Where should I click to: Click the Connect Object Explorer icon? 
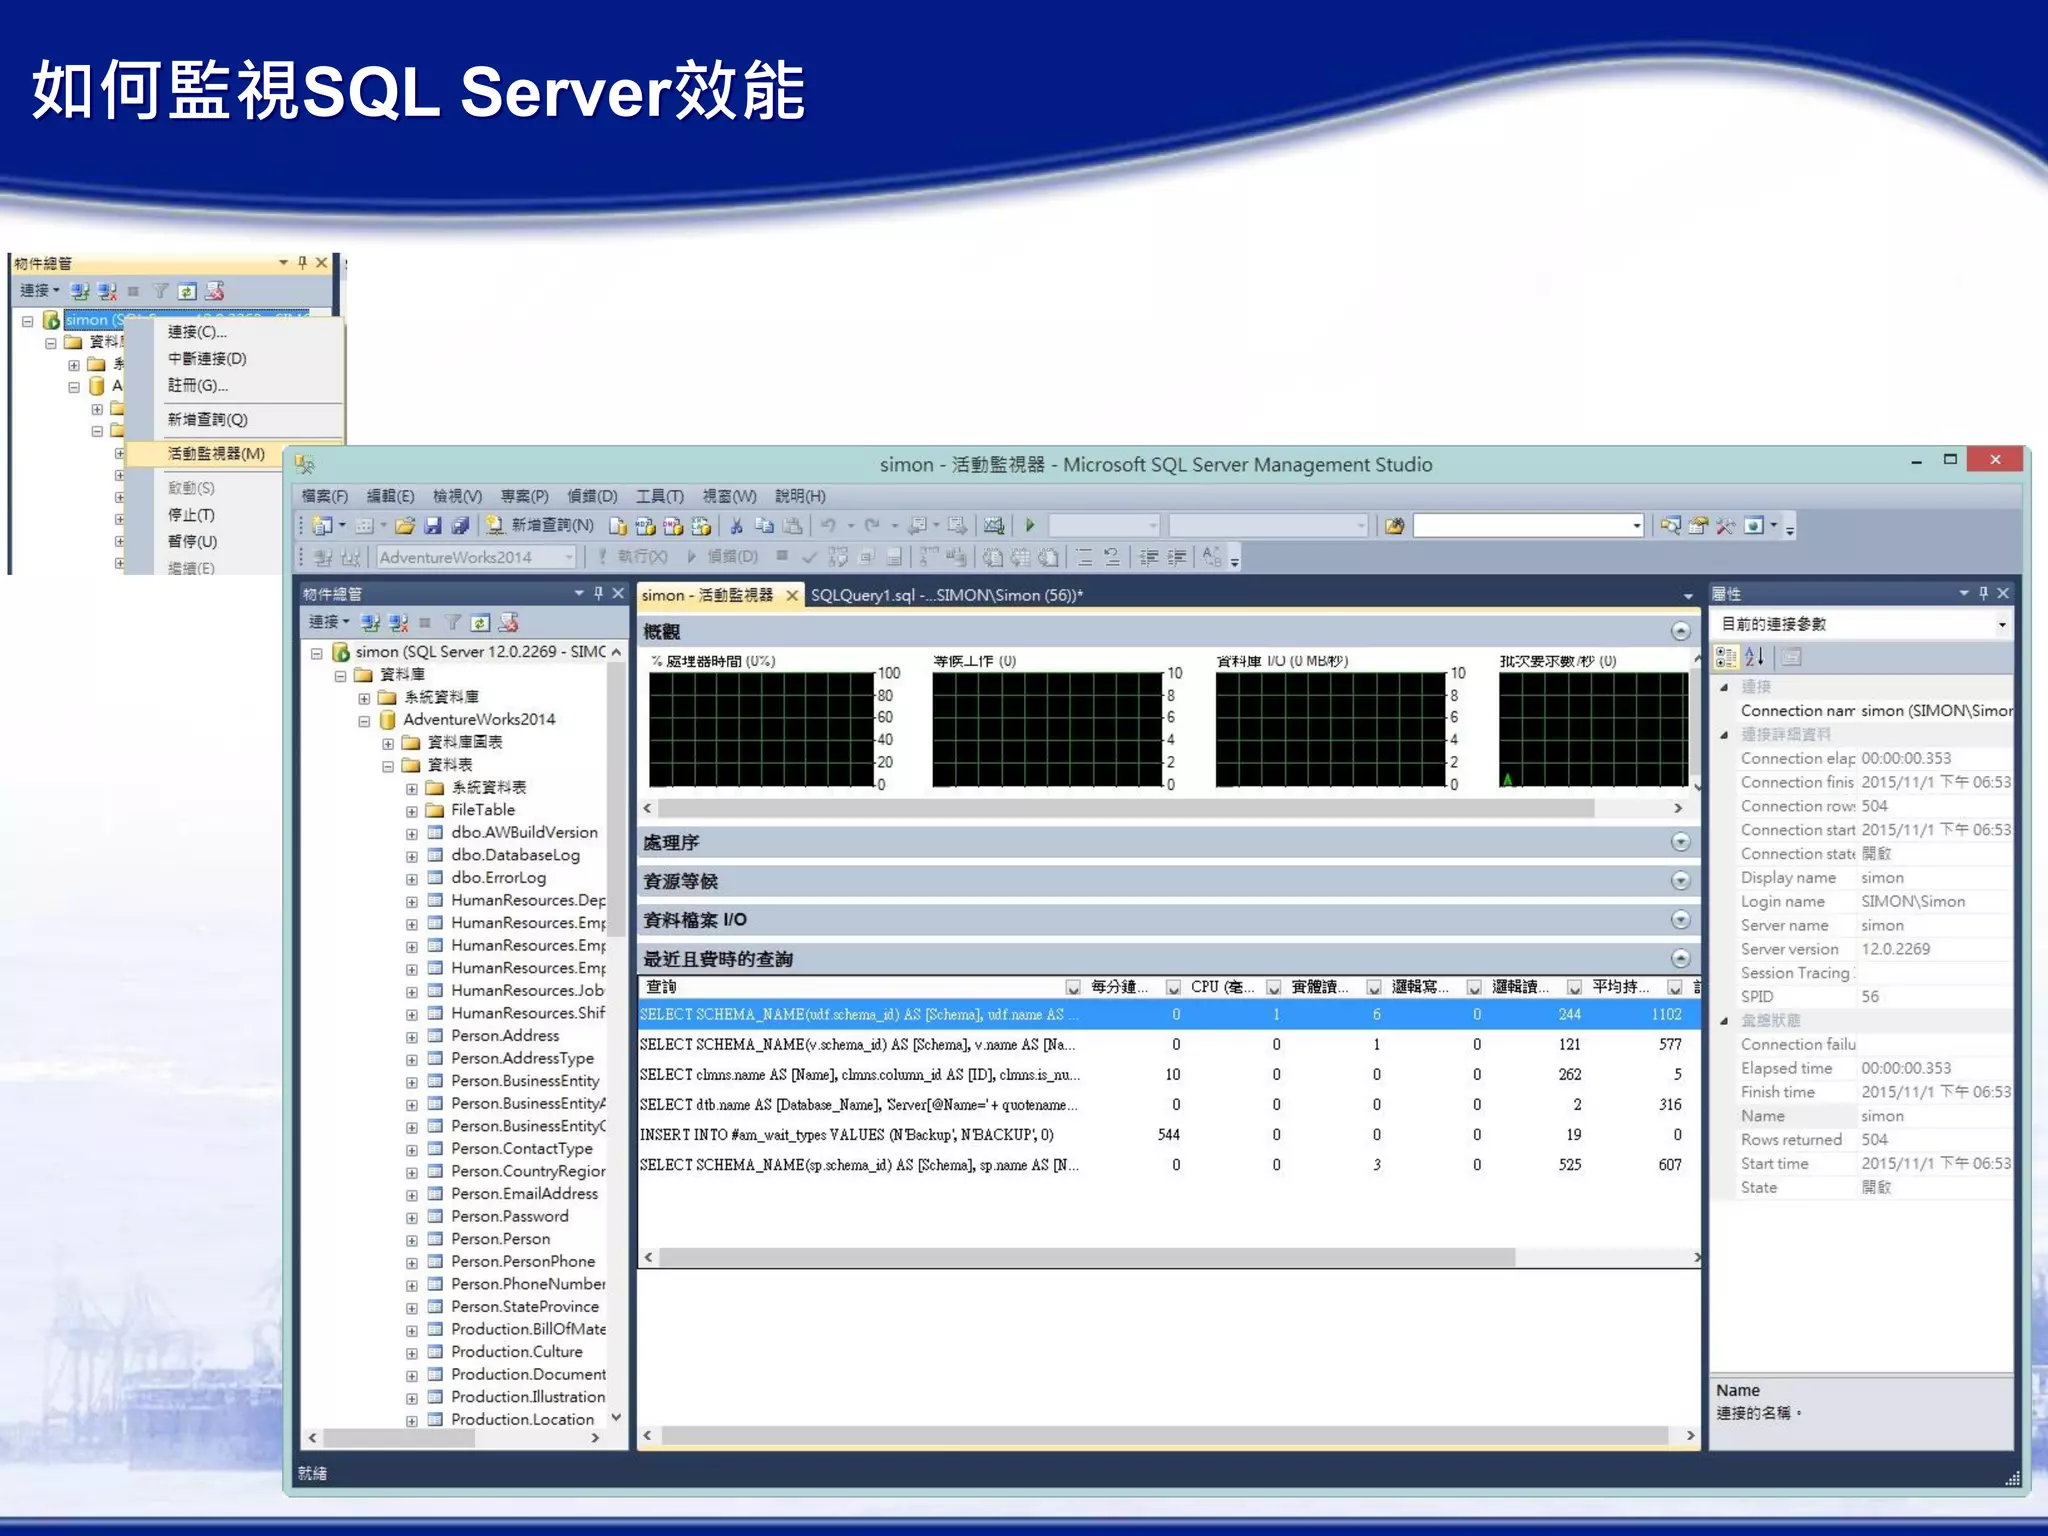click(371, 623)
